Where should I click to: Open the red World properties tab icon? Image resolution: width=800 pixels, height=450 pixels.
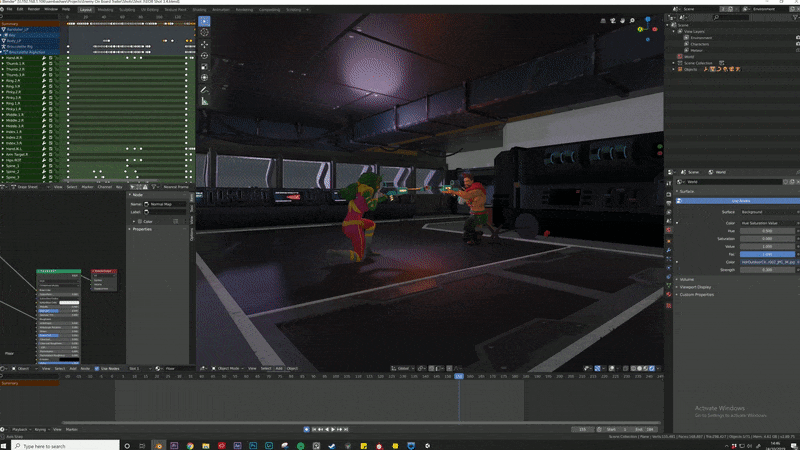click(x=669, y=230)
